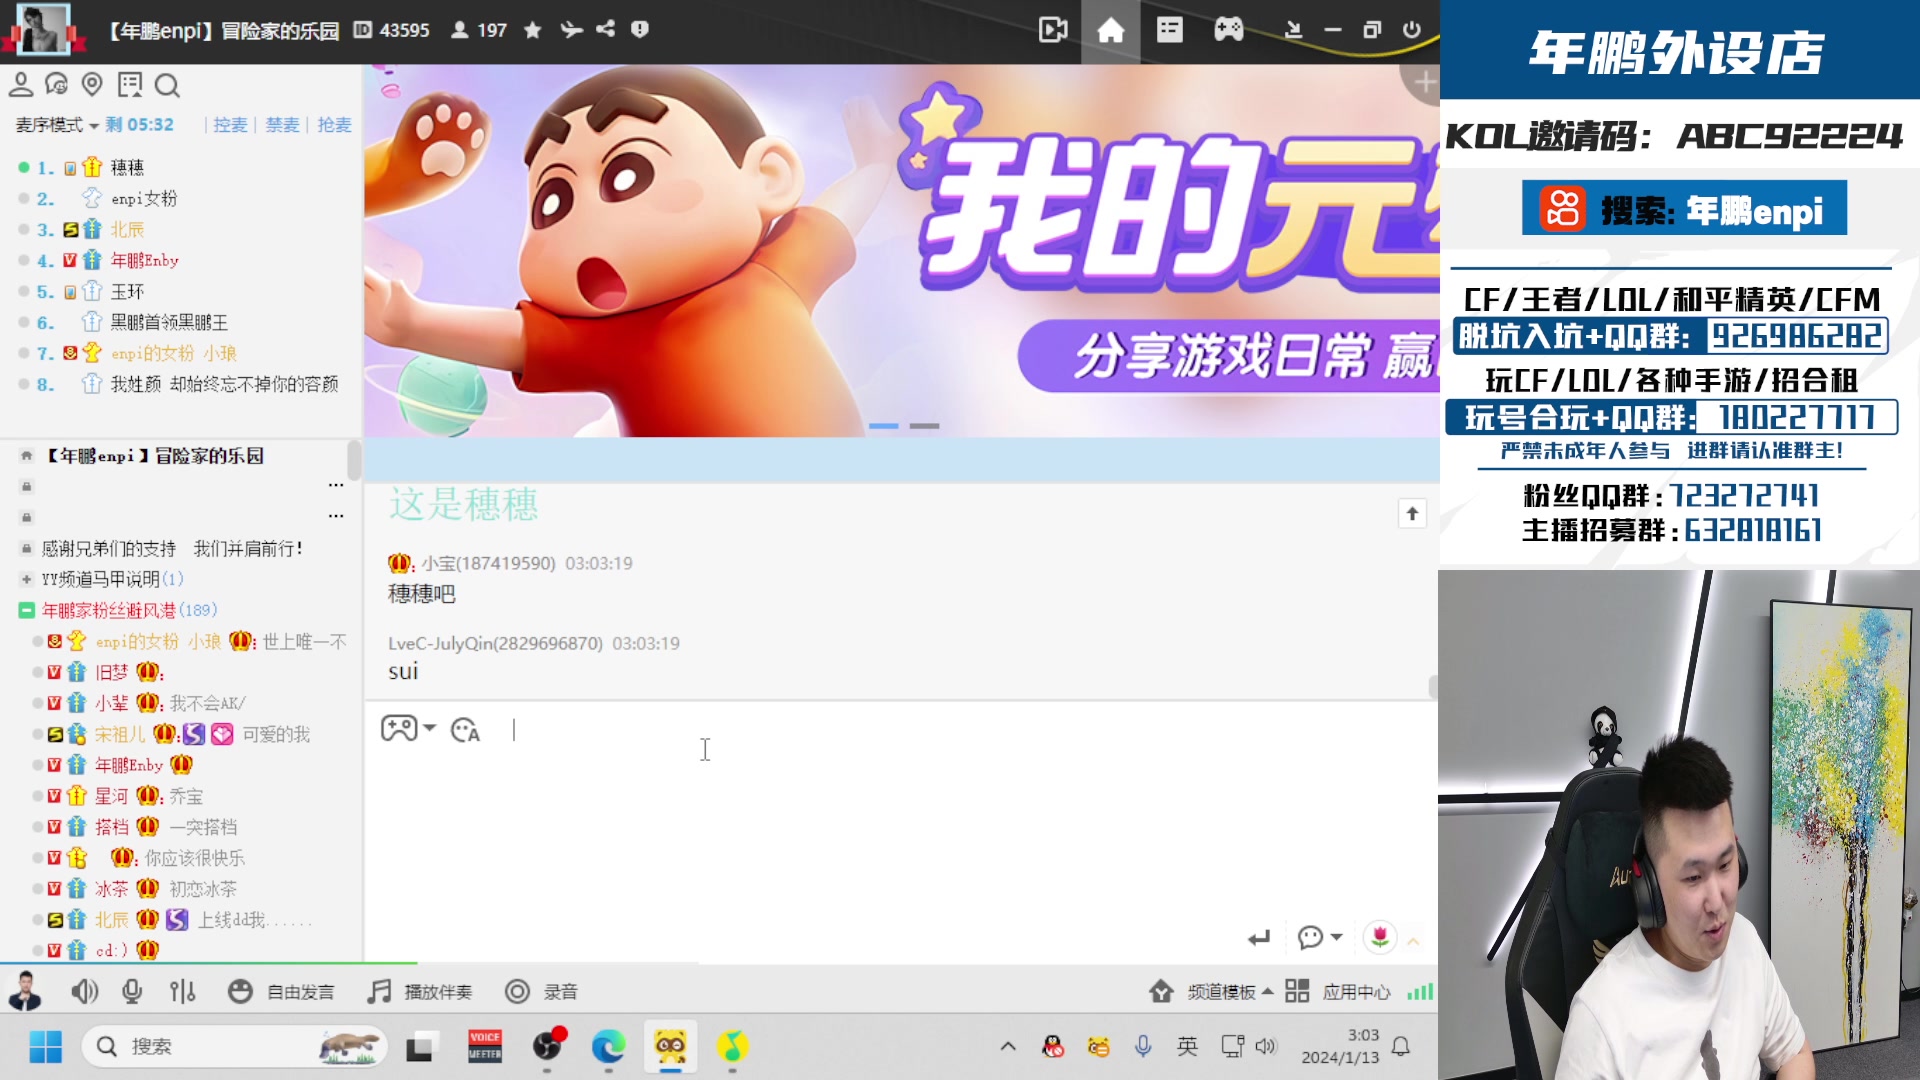Image resolution: width=1920 pixels, height=1080 pixels.
Task: Switch the 英 input language indicator
Action: tap(1187, 1047)
